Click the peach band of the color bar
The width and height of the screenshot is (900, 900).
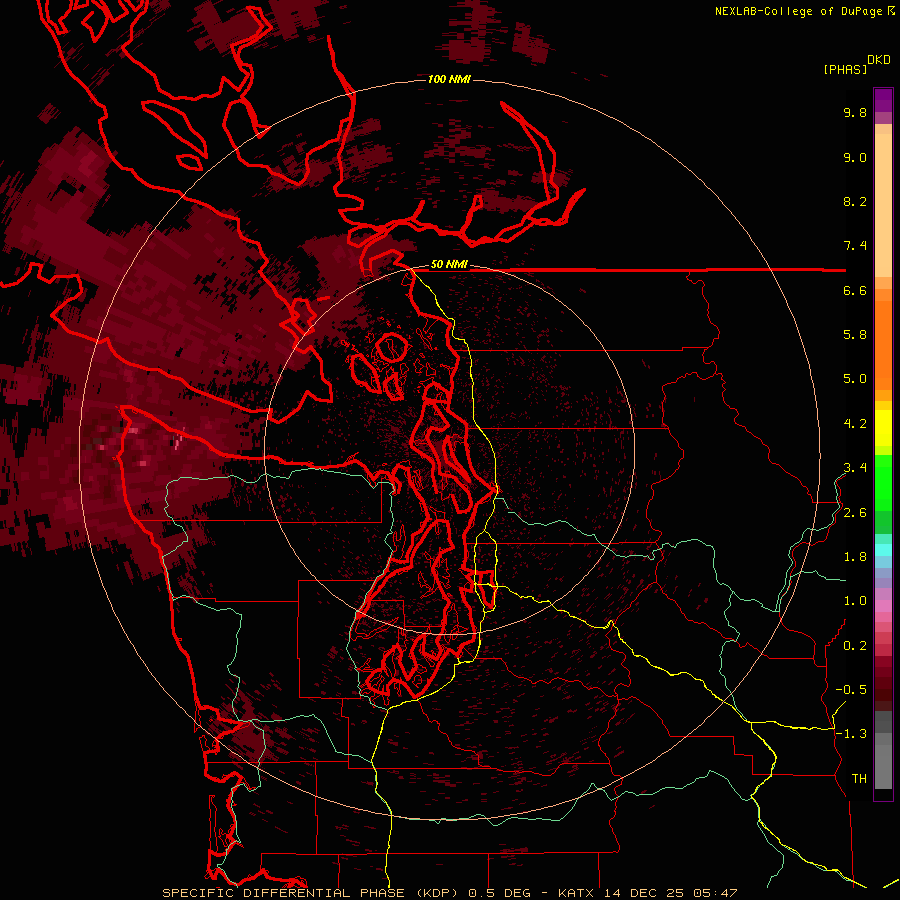(x=883, y=205)
